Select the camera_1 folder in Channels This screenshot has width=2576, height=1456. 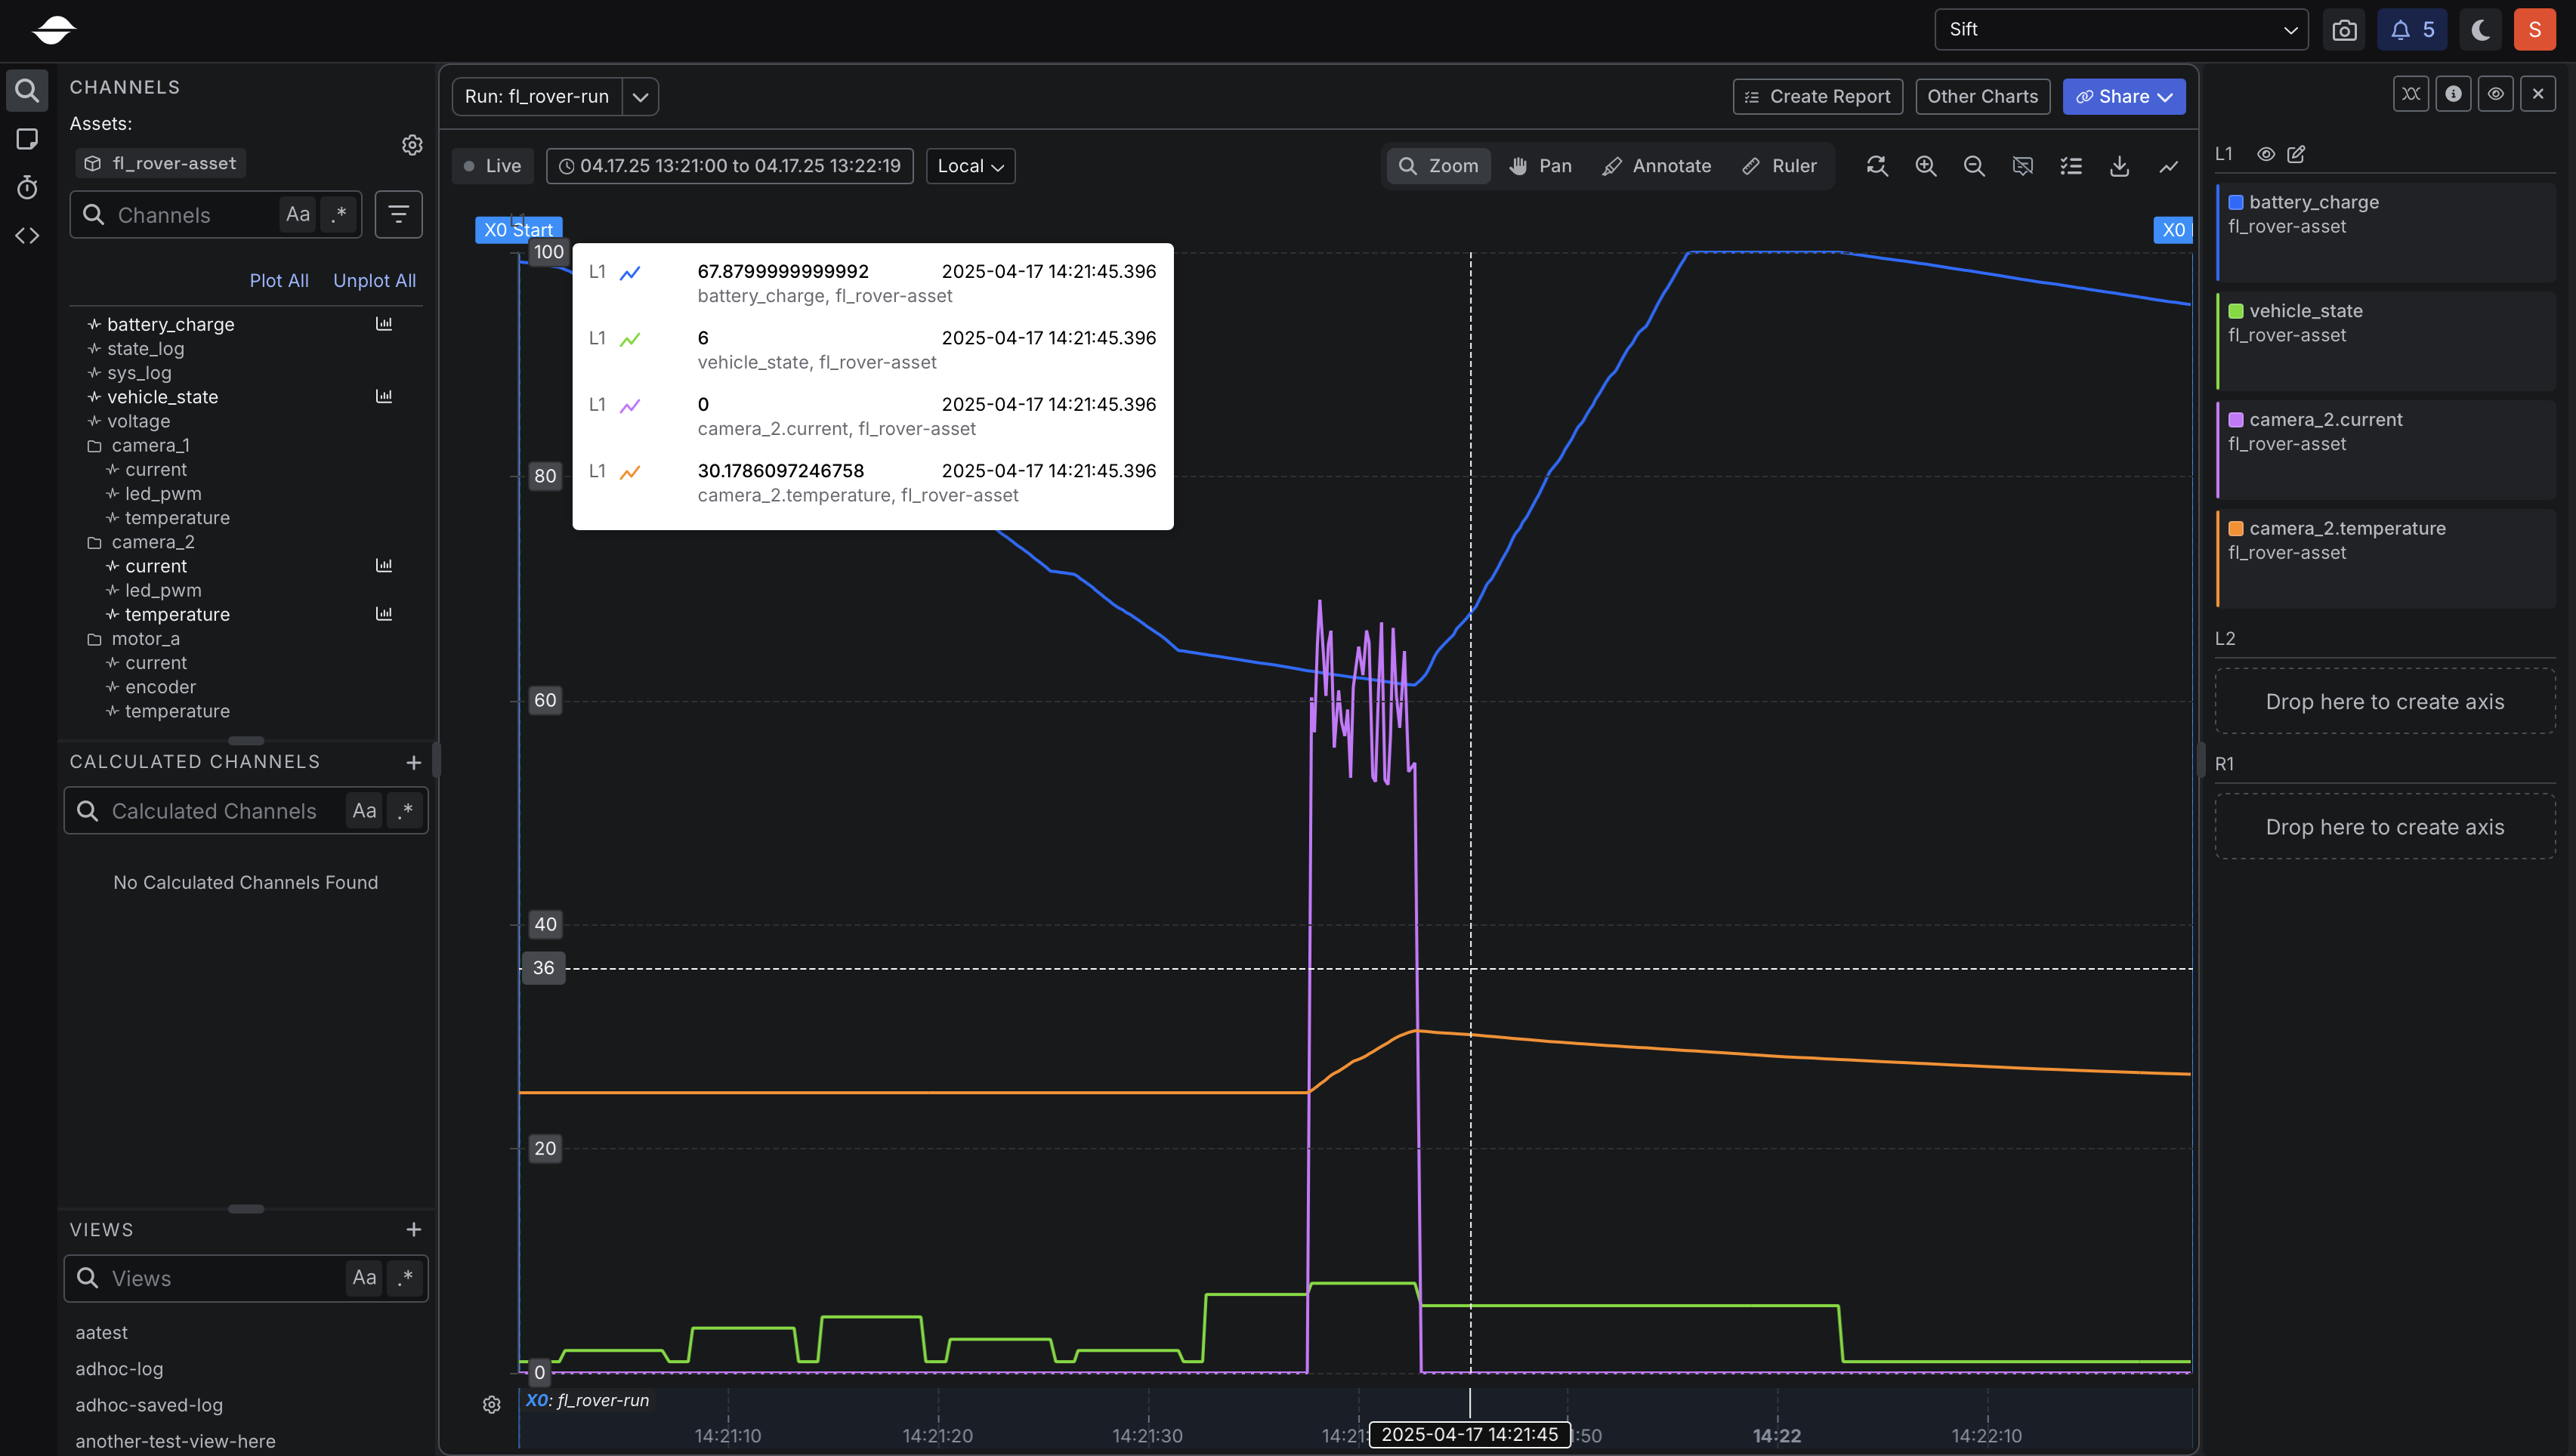point(151,445)
